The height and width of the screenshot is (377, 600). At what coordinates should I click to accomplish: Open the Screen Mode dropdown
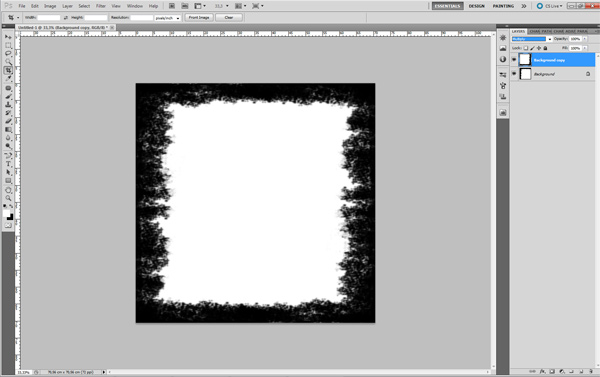[258, 6]
